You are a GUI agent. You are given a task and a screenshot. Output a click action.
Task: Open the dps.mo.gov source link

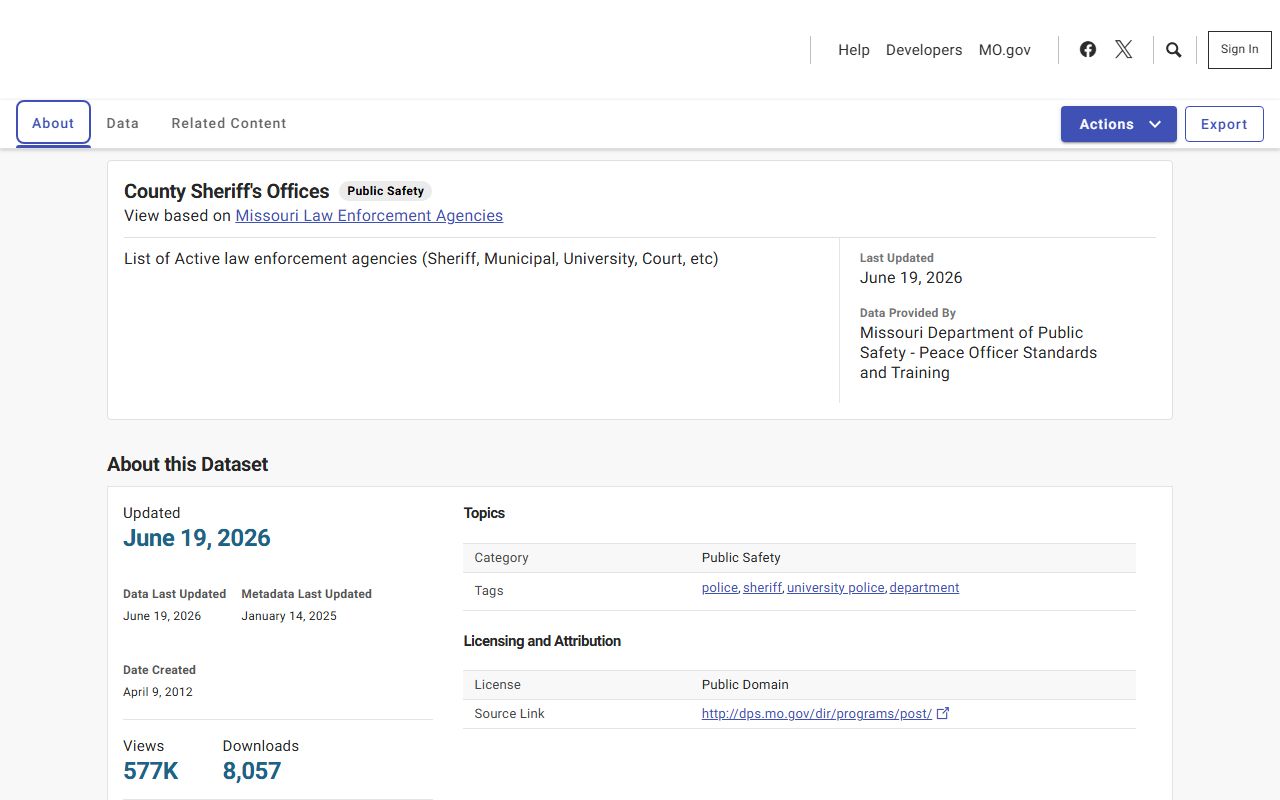[817, 714]
